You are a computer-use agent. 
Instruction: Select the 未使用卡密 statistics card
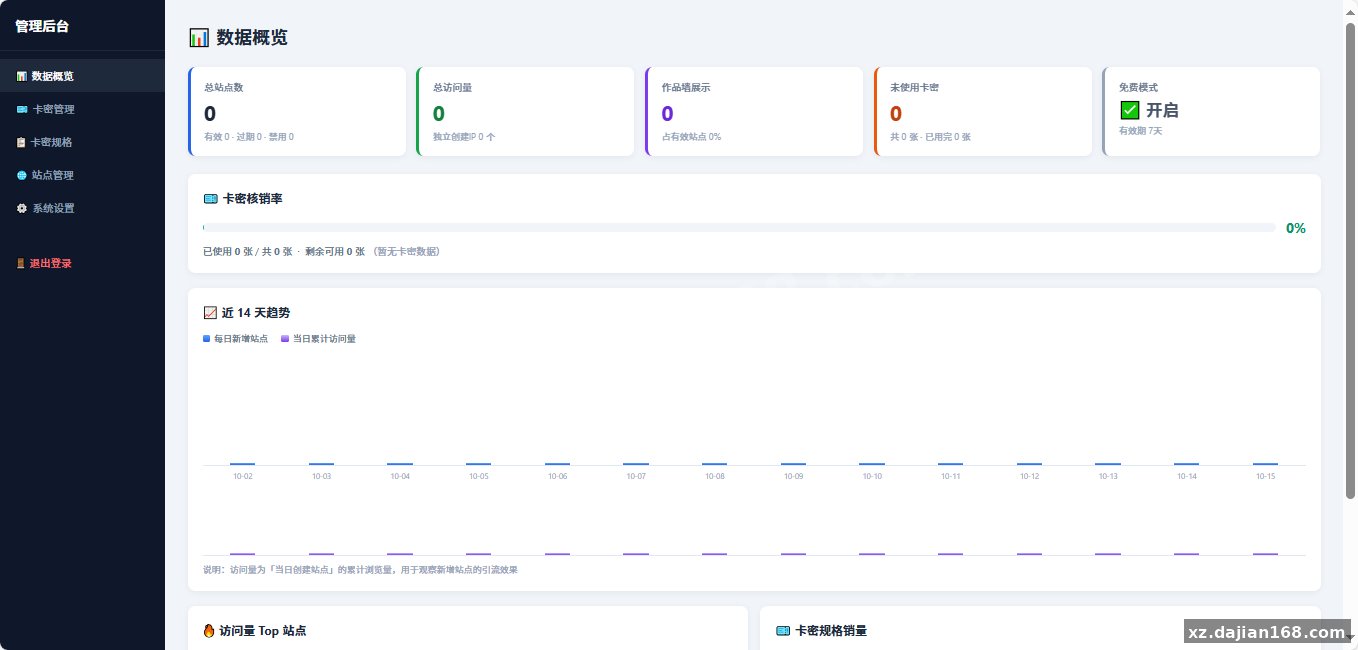tap(983, 111)
